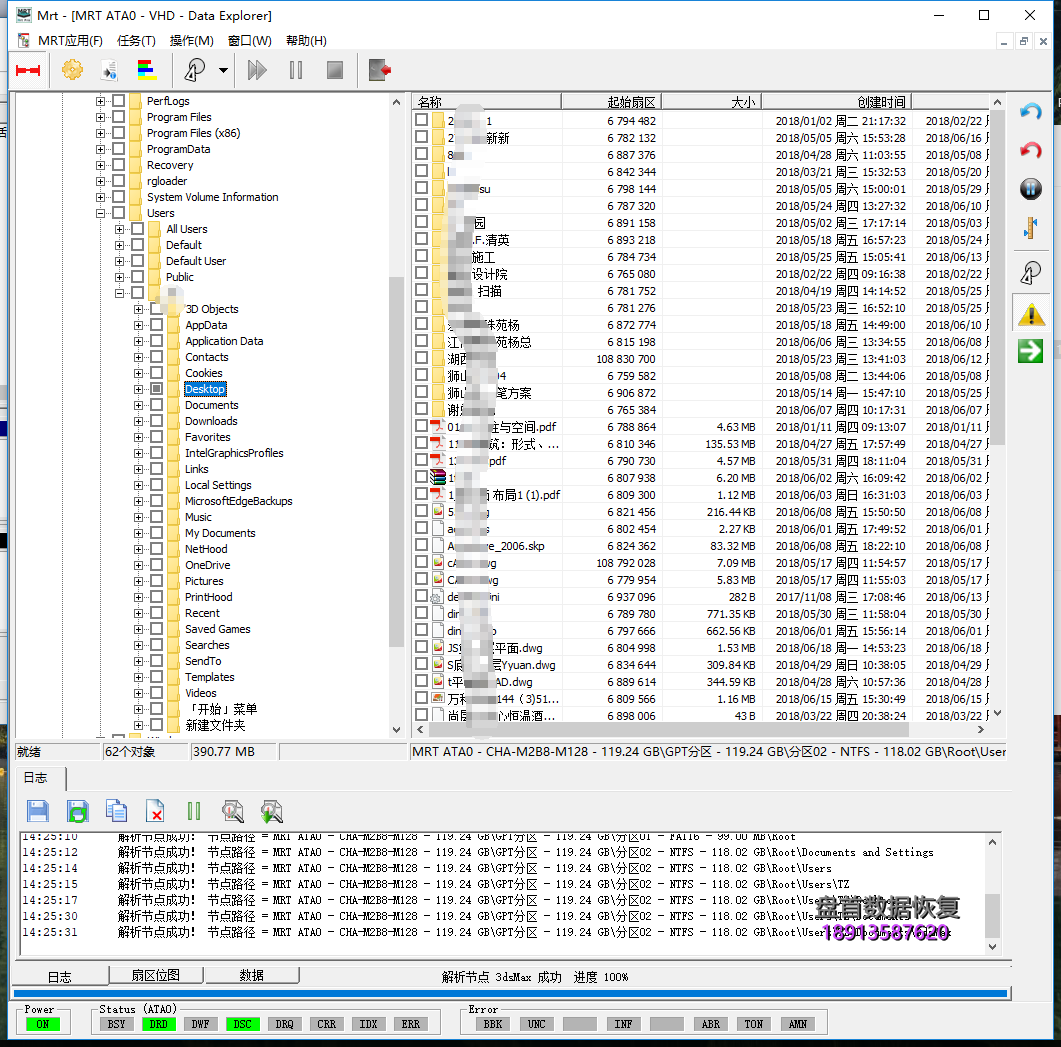
Task: Check the Documents folder checkbox in tree
Action: point(157,405)
